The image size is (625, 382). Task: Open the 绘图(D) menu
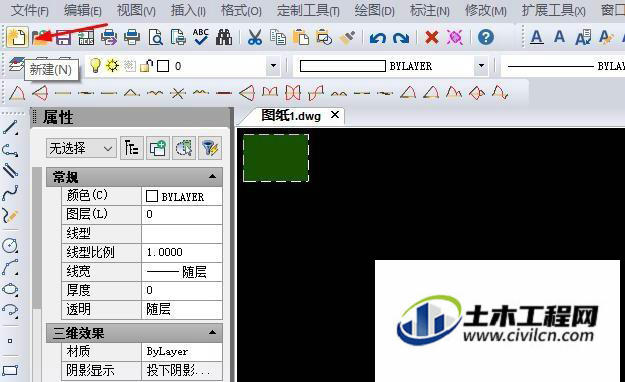374,10
